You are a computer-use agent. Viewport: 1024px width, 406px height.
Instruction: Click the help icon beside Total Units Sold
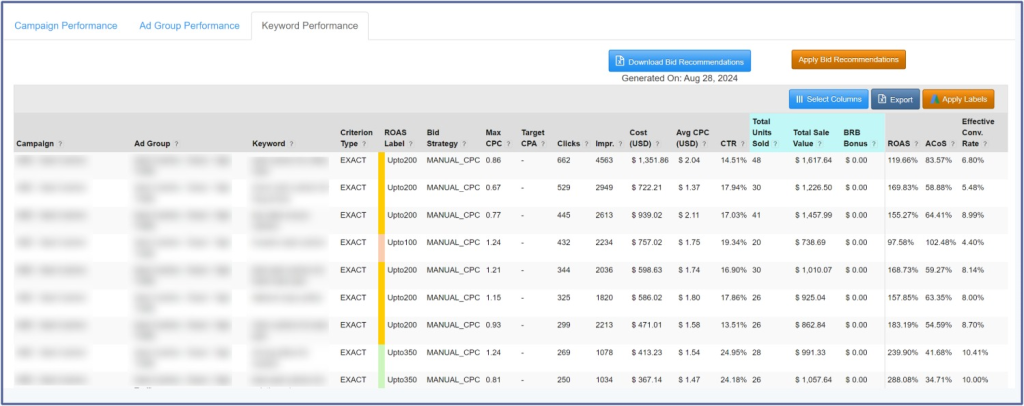(775, 144)
